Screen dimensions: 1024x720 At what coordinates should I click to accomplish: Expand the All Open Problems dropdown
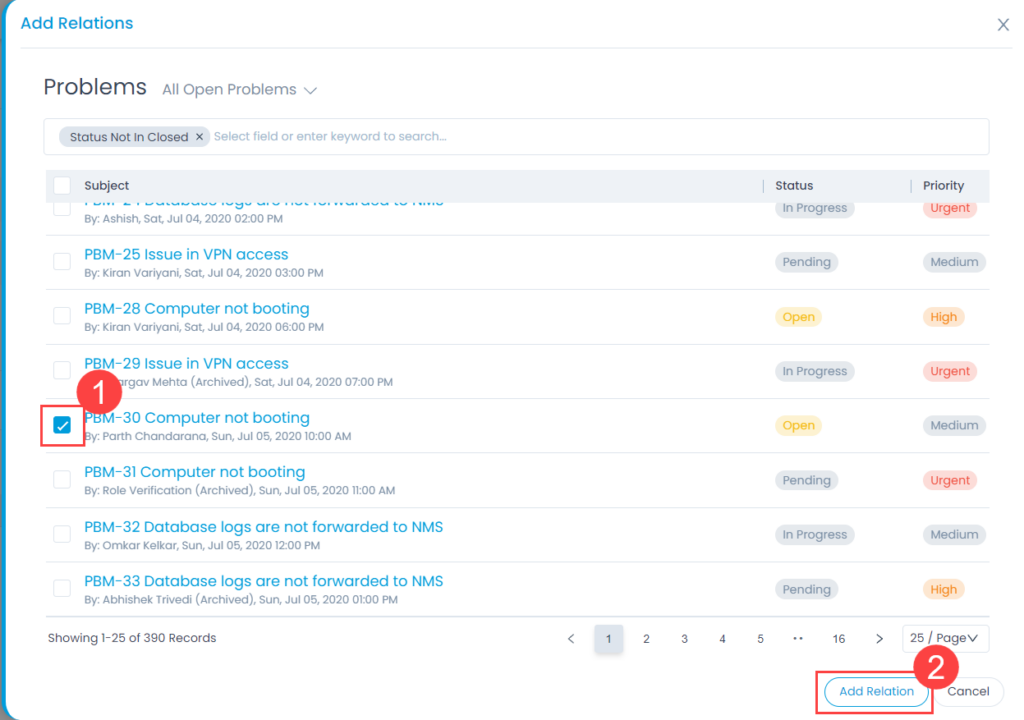tap(239, 90)
